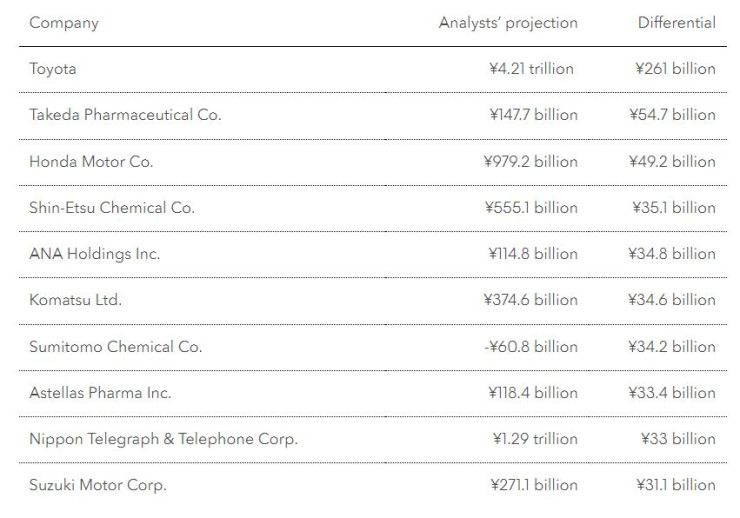
Task: Select Sumitomo Chemical Co. entry
Action: pos(116,347)
